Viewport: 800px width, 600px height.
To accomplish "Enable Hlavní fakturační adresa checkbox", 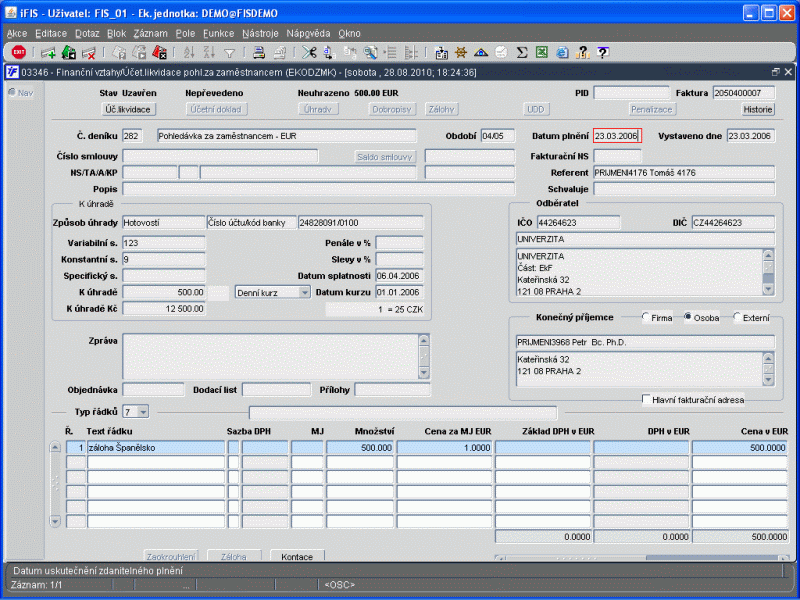I will (x=647, y=399).
